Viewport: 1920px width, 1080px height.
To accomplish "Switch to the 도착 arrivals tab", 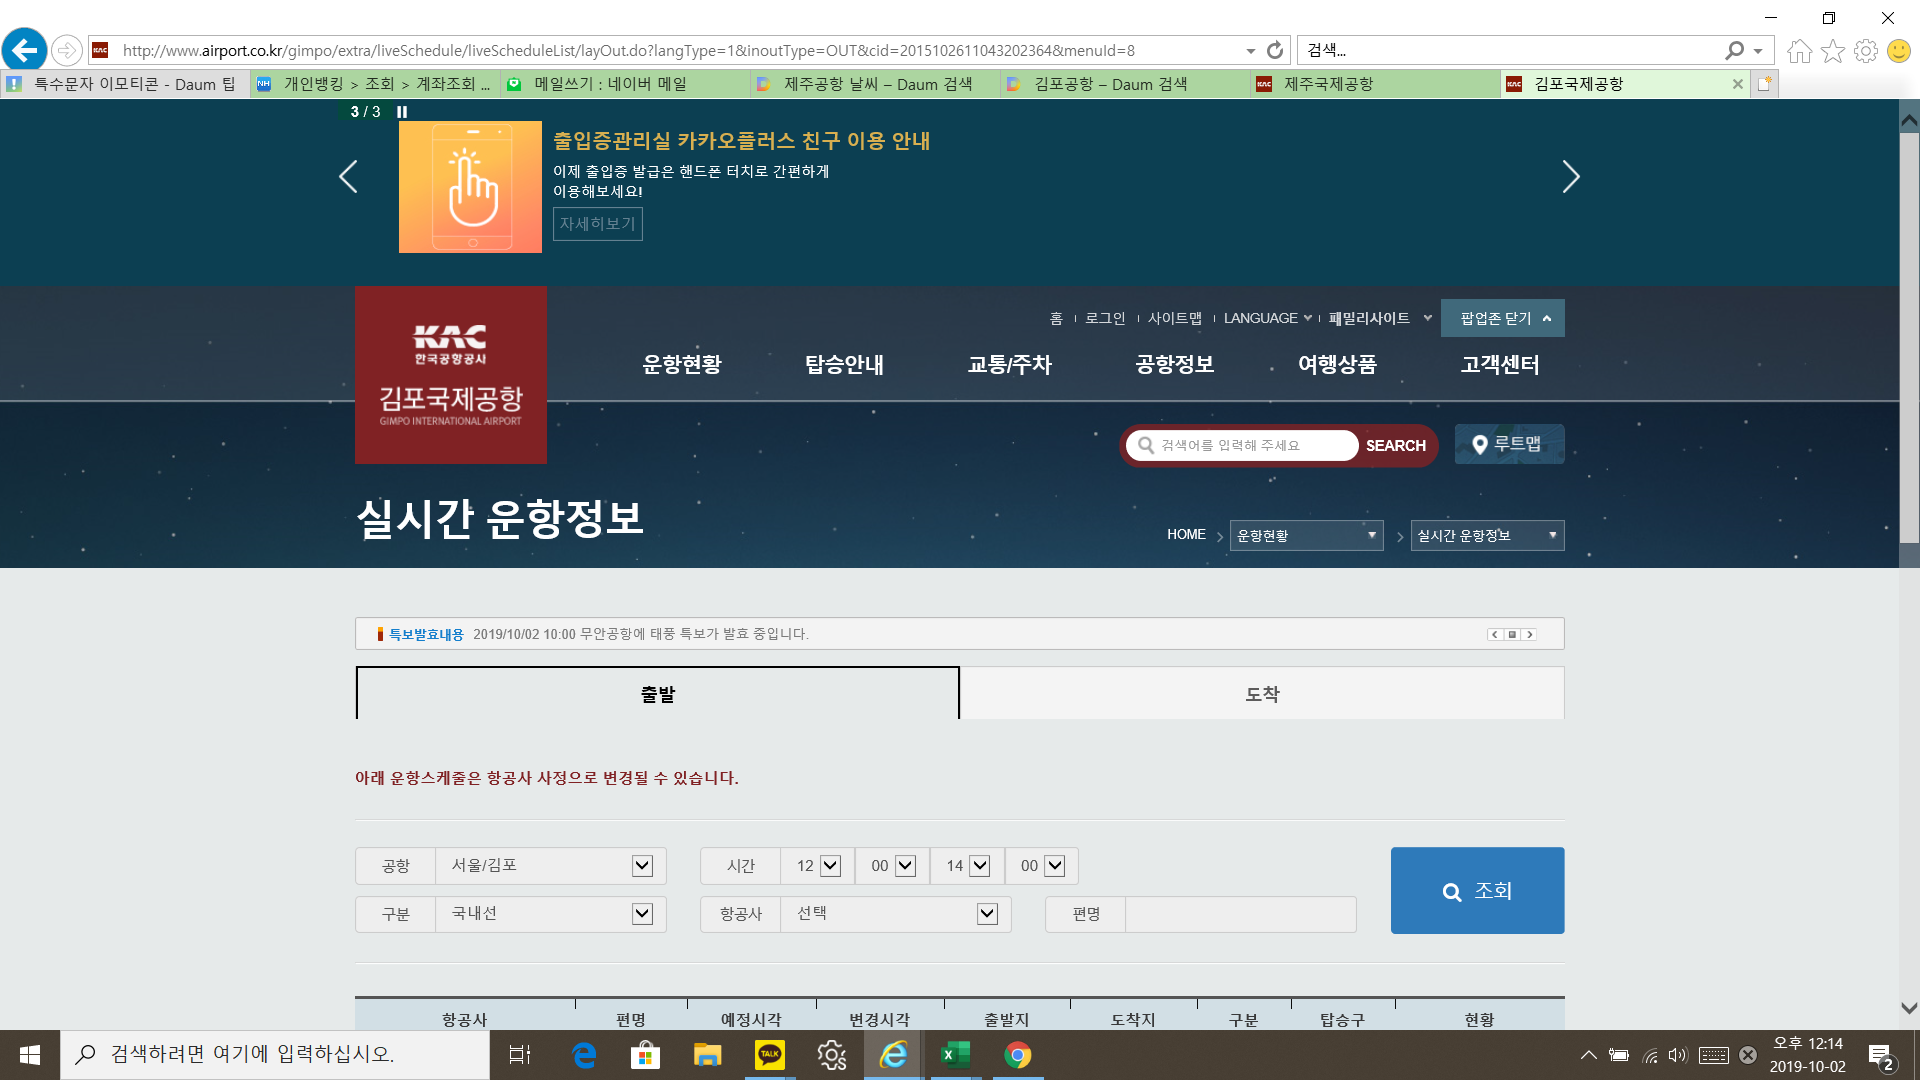I will (x=1262, y=694).
